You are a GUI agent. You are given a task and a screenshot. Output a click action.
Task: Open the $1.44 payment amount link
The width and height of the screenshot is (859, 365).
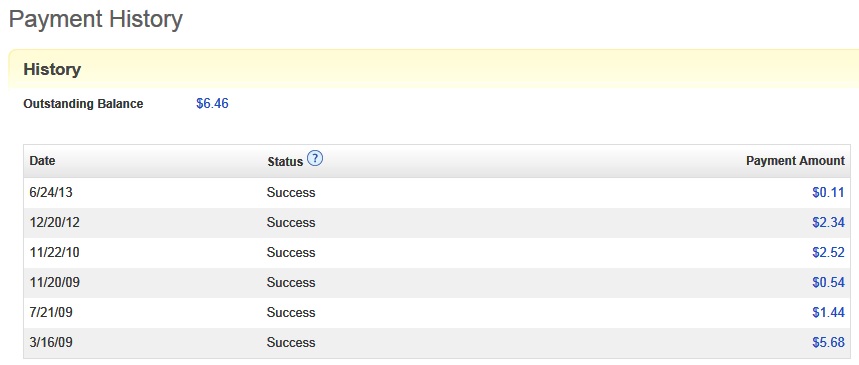[x=828, y=313]
